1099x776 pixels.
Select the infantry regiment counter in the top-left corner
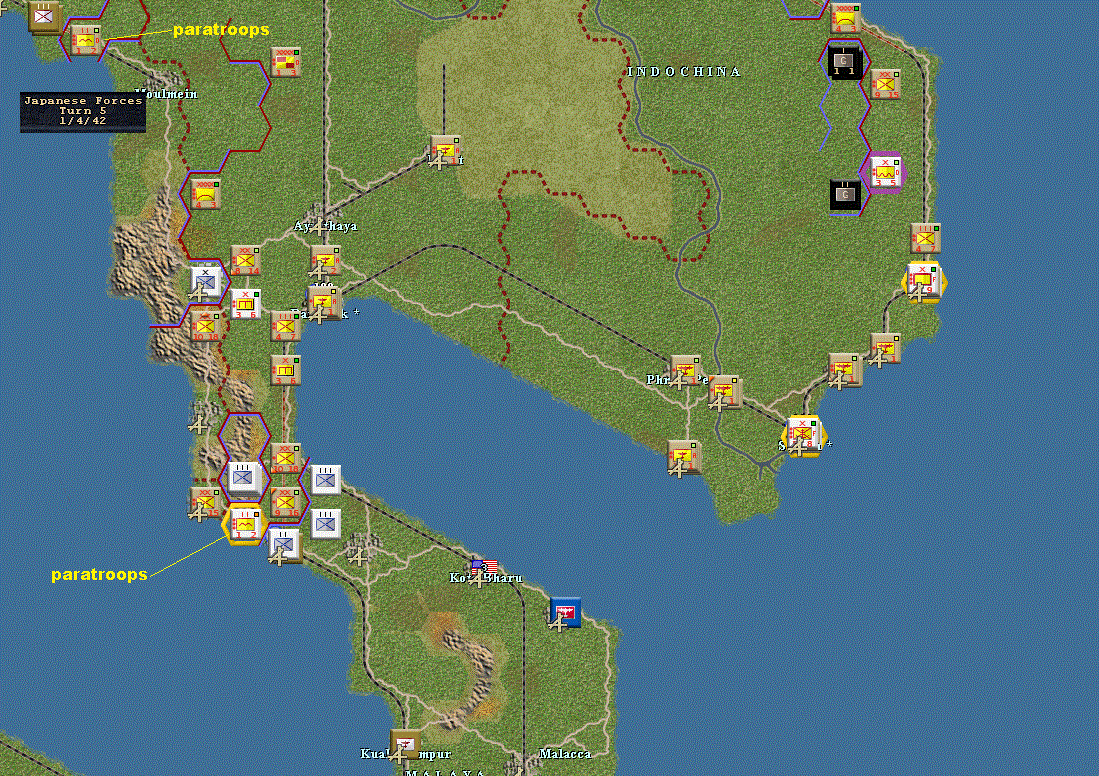click(44, 16)
